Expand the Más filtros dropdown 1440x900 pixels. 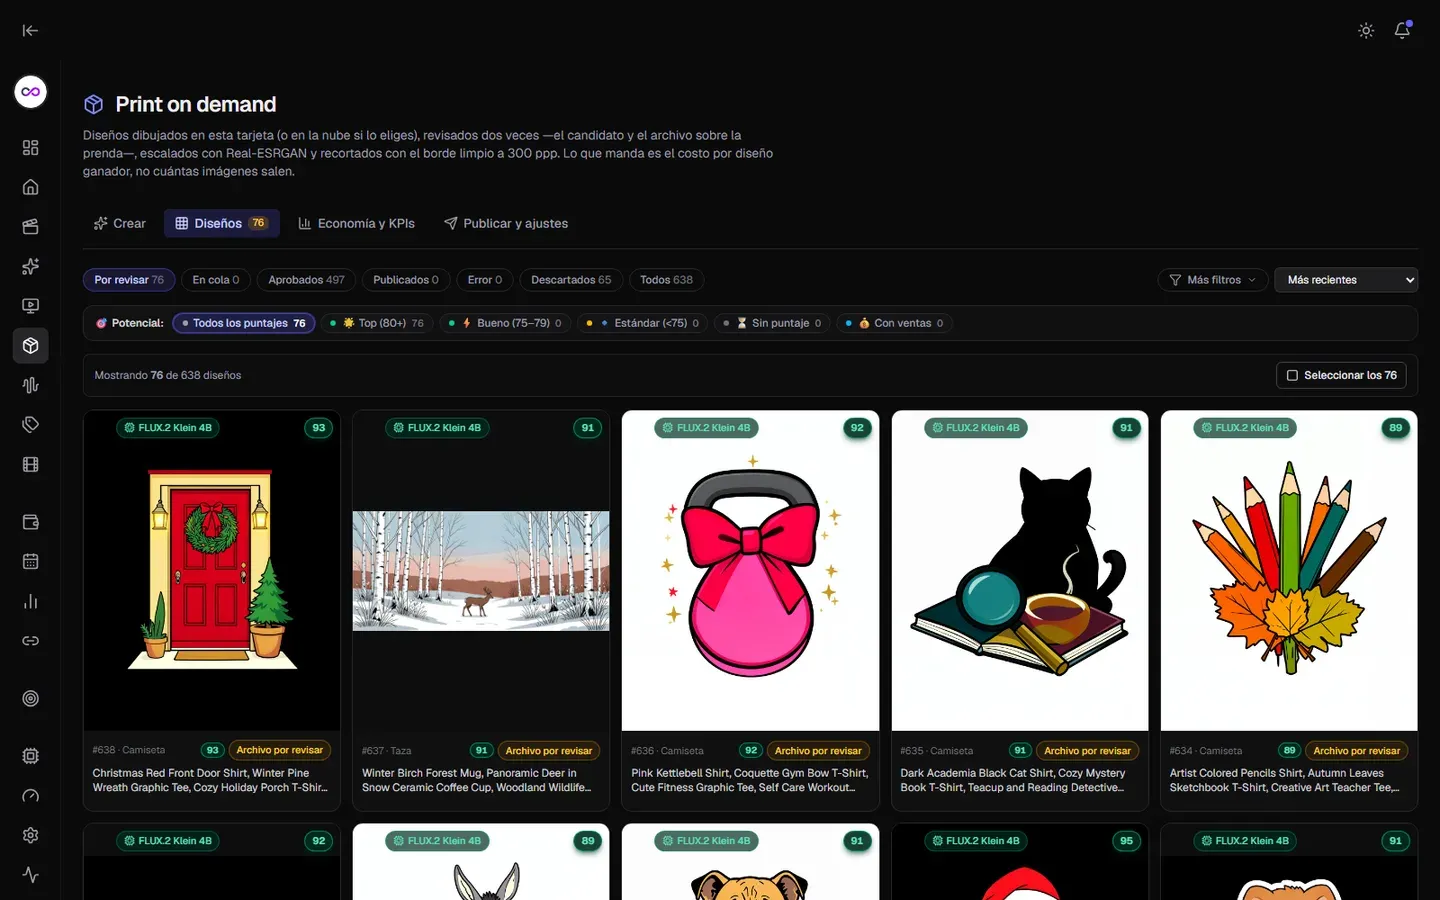pos(1213,280)
